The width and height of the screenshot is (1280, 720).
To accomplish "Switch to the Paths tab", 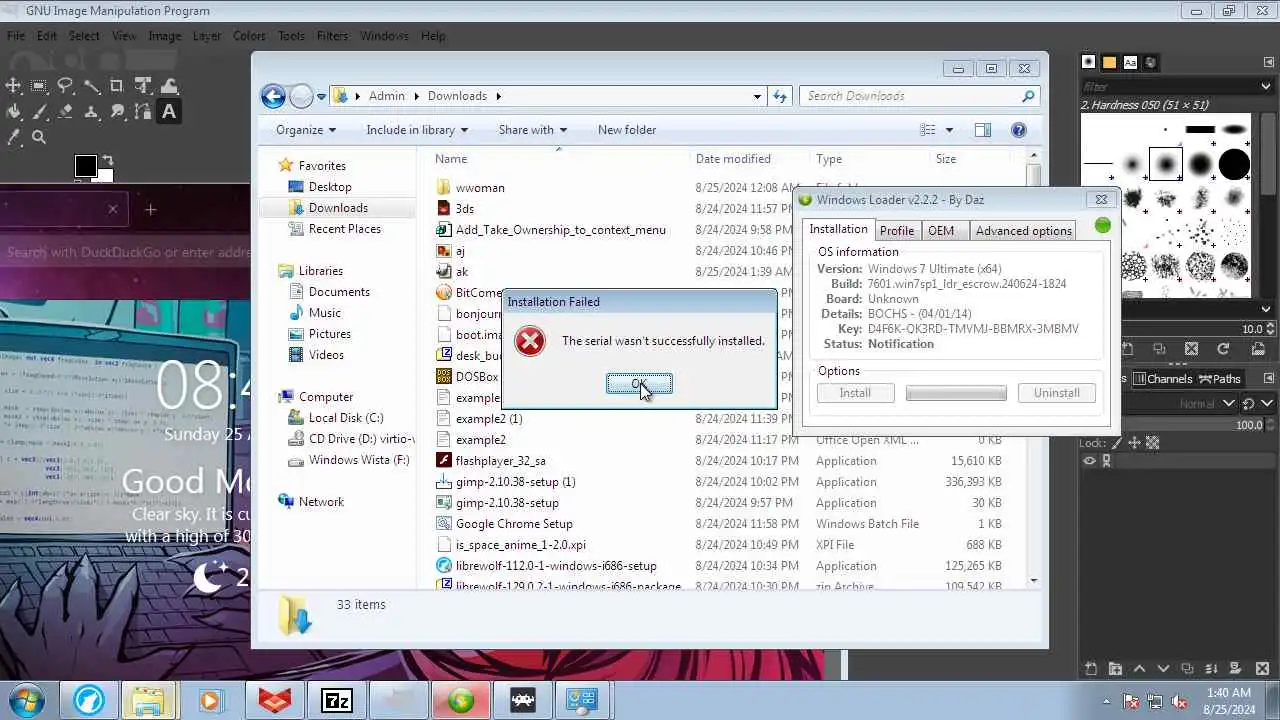I will pos(1219,379).
